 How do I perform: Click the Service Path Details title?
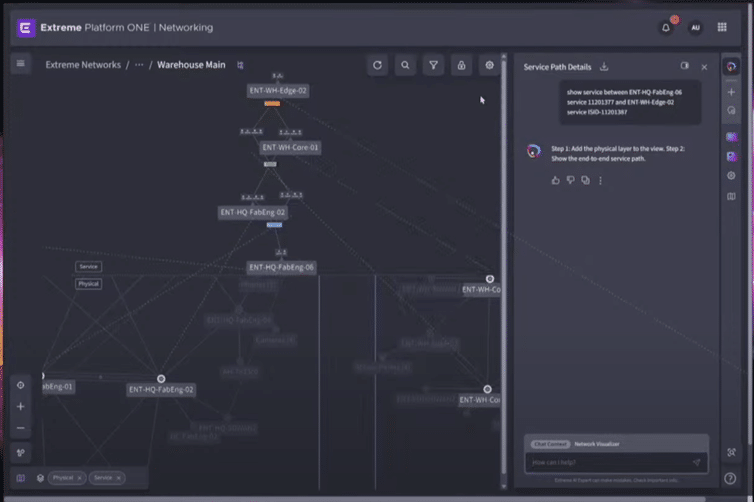click(557, 67)
